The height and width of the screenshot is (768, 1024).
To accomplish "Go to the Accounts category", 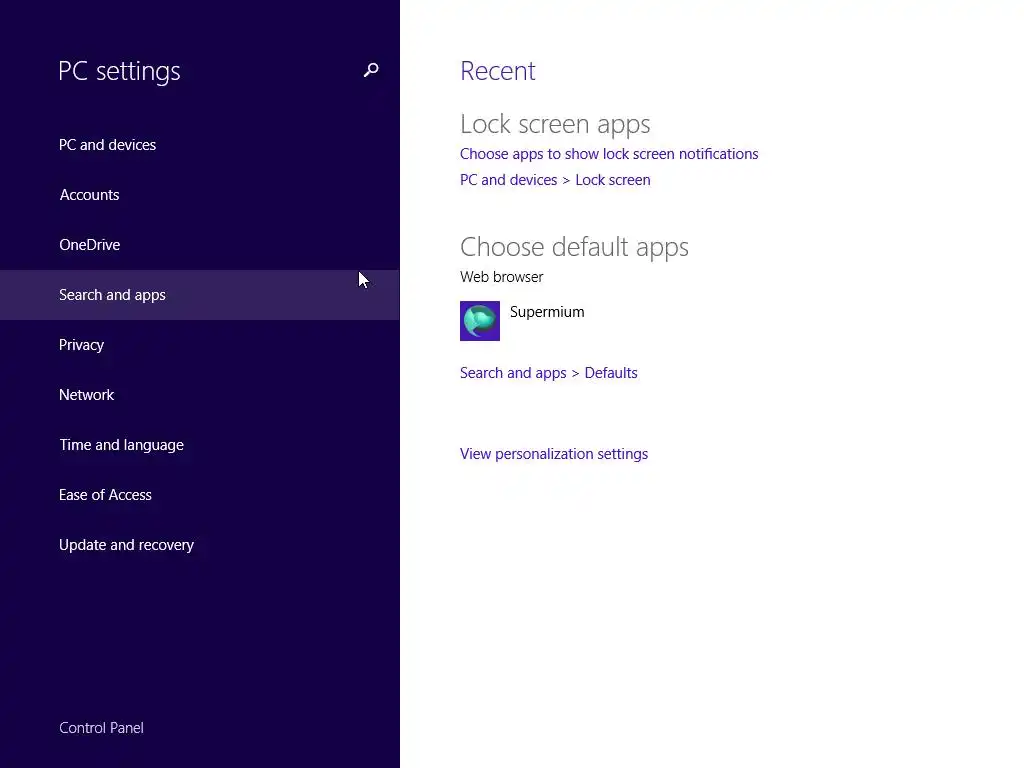I will coord(90,195).
